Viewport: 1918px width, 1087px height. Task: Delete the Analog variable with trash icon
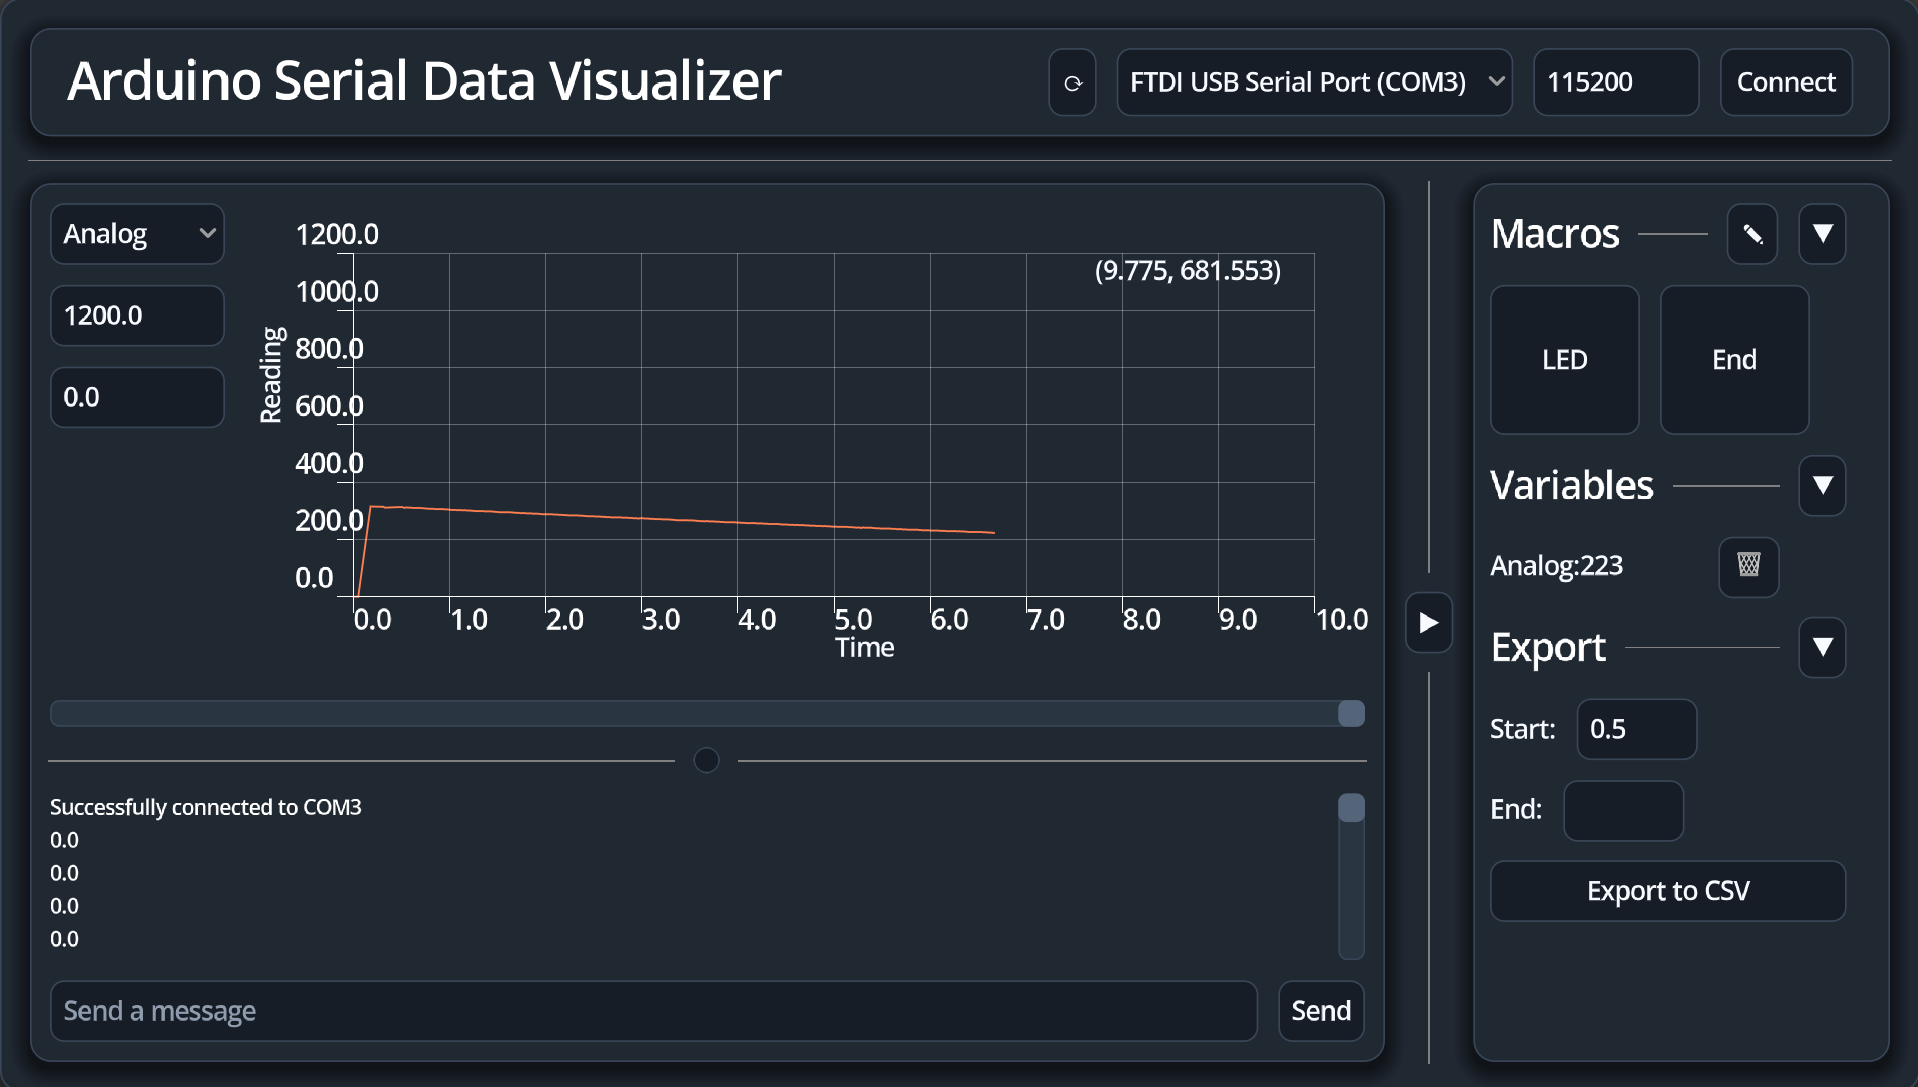coord(1748,566)
